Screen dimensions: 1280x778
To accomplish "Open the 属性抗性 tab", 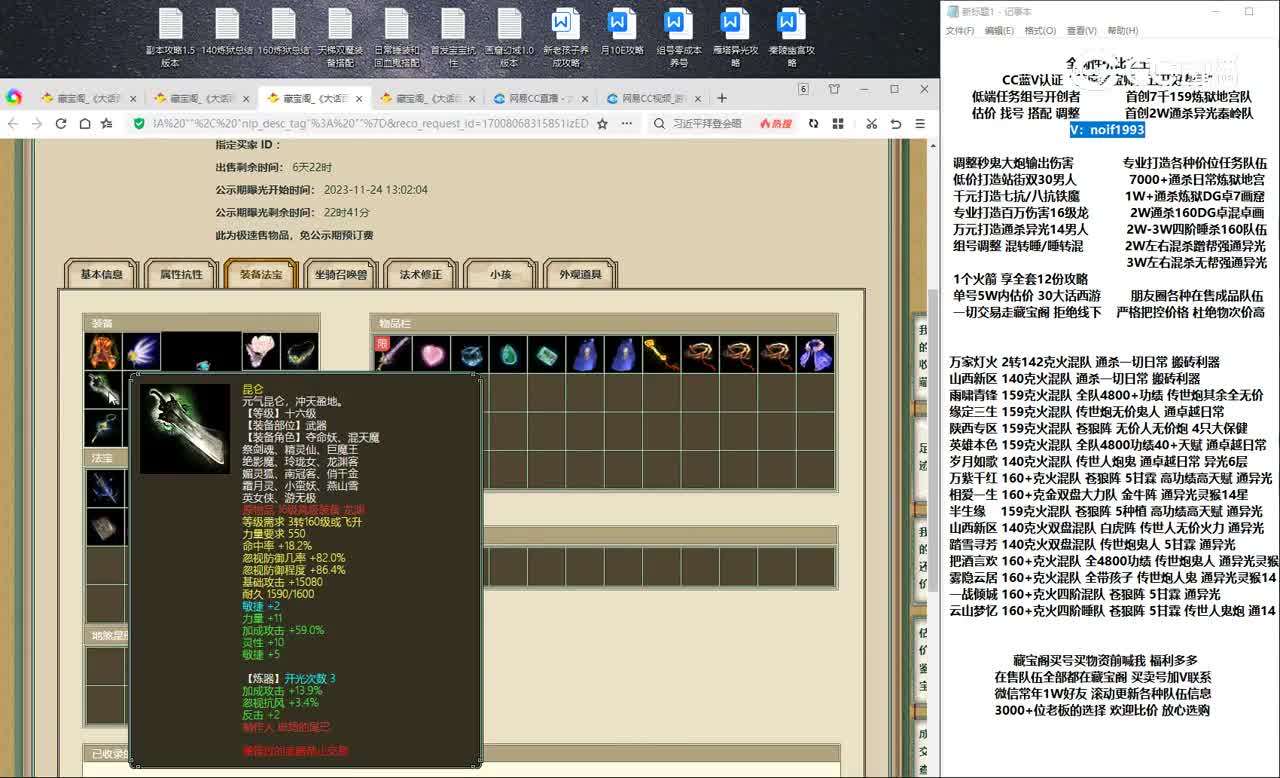I will tap(181, 274).
